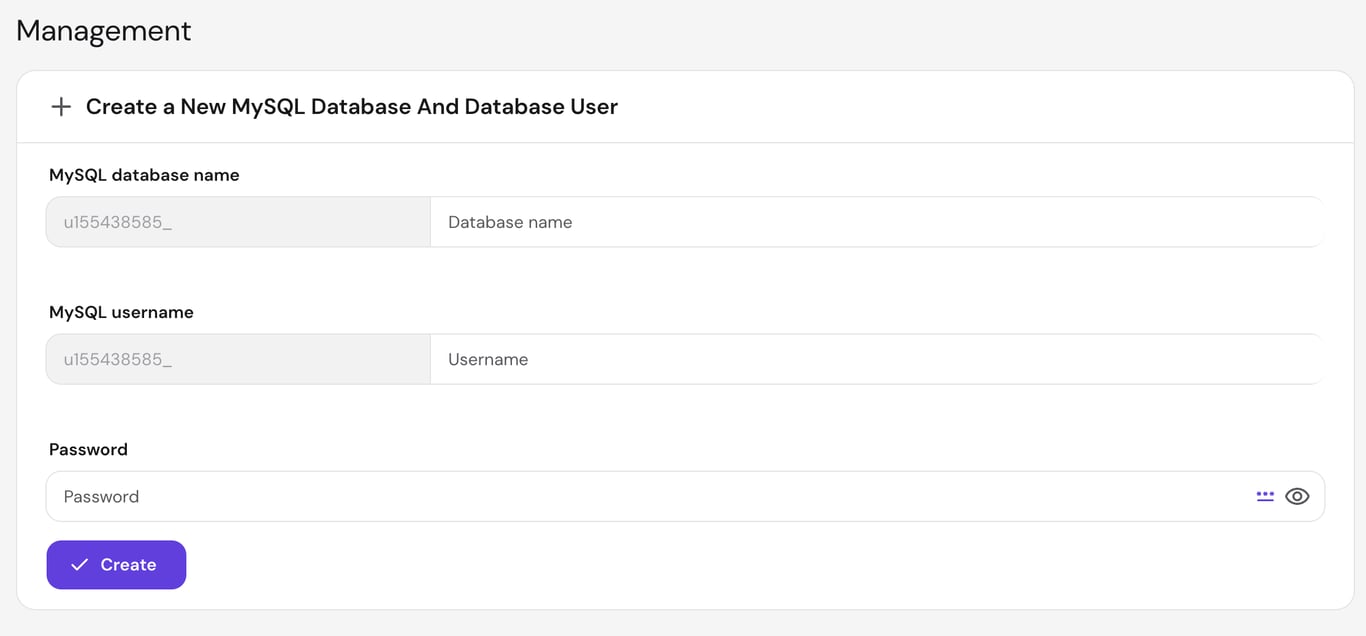Click the Create a New MySQL Database And Database User heading

tap(352, 107)
